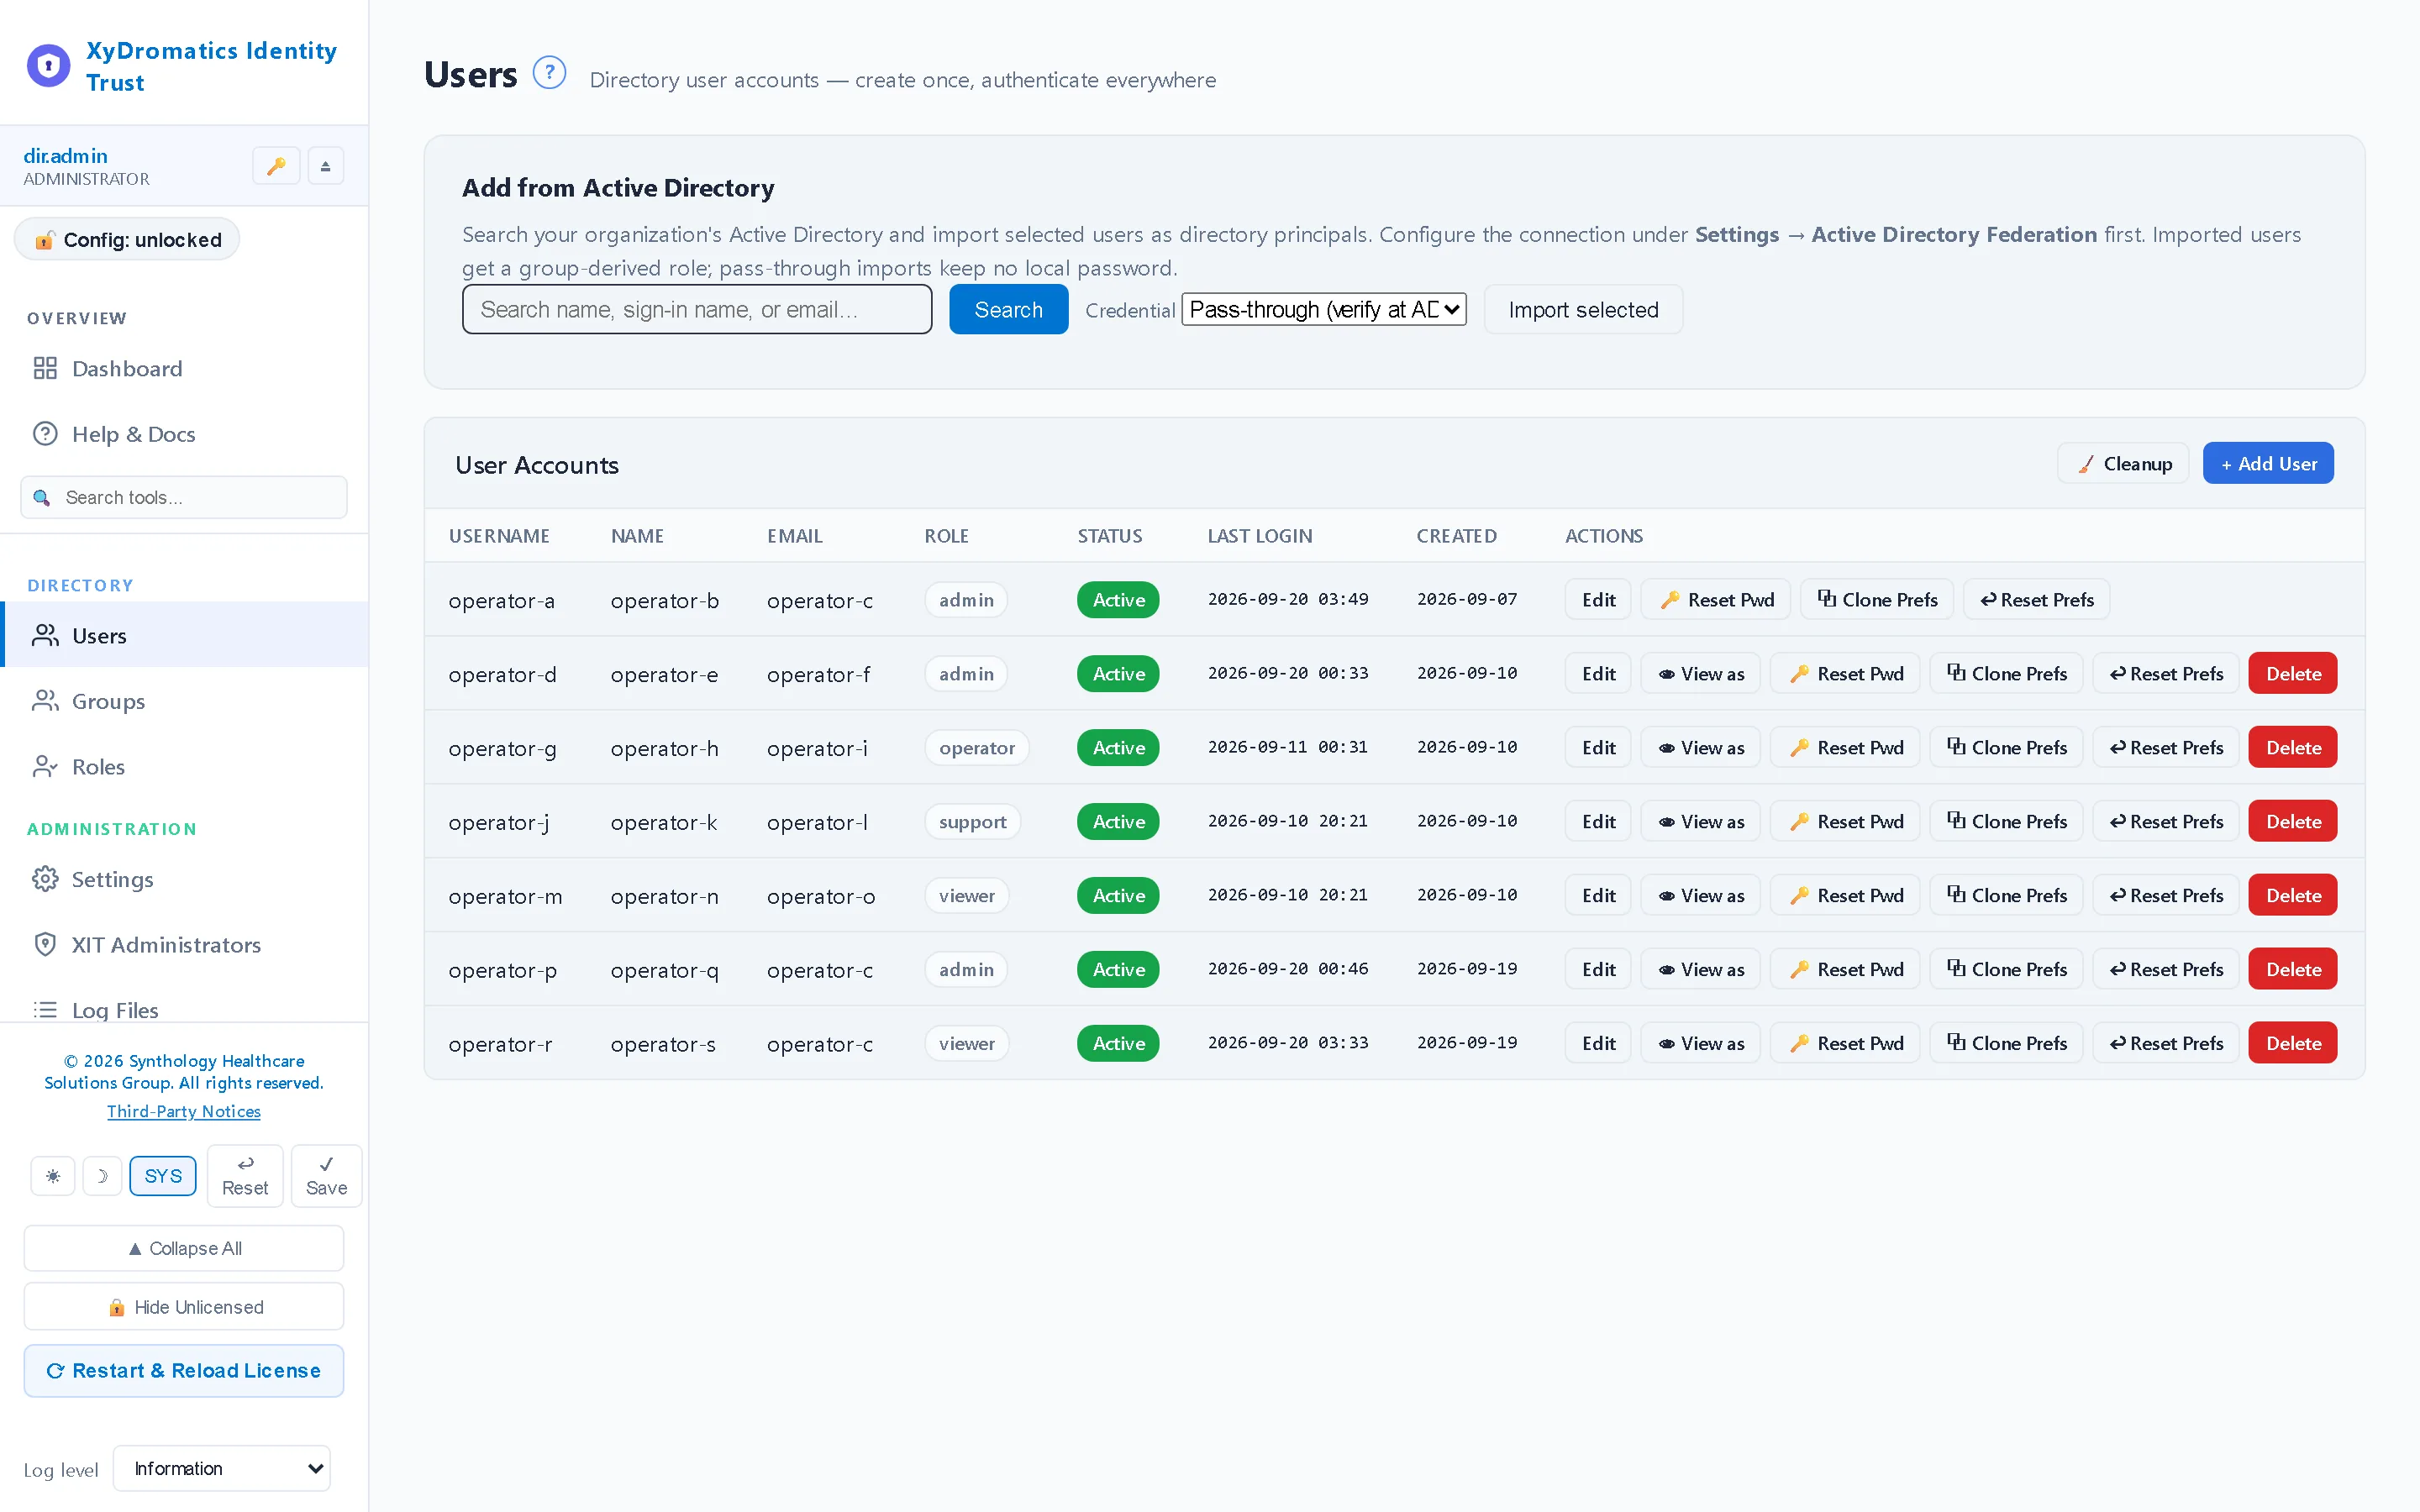Open Settings in the Administration section
The width and height of the screenshot is (2420, 1512).
[x=186, y=879]
